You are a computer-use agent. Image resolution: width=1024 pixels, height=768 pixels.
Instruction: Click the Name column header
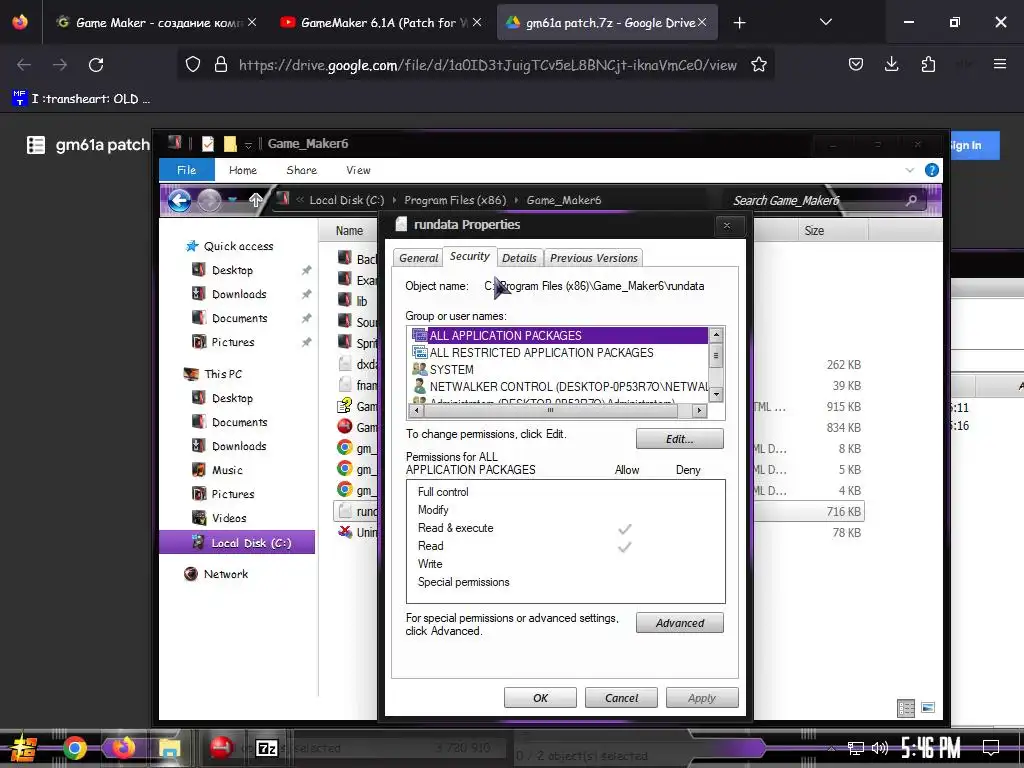coord(349,231)
